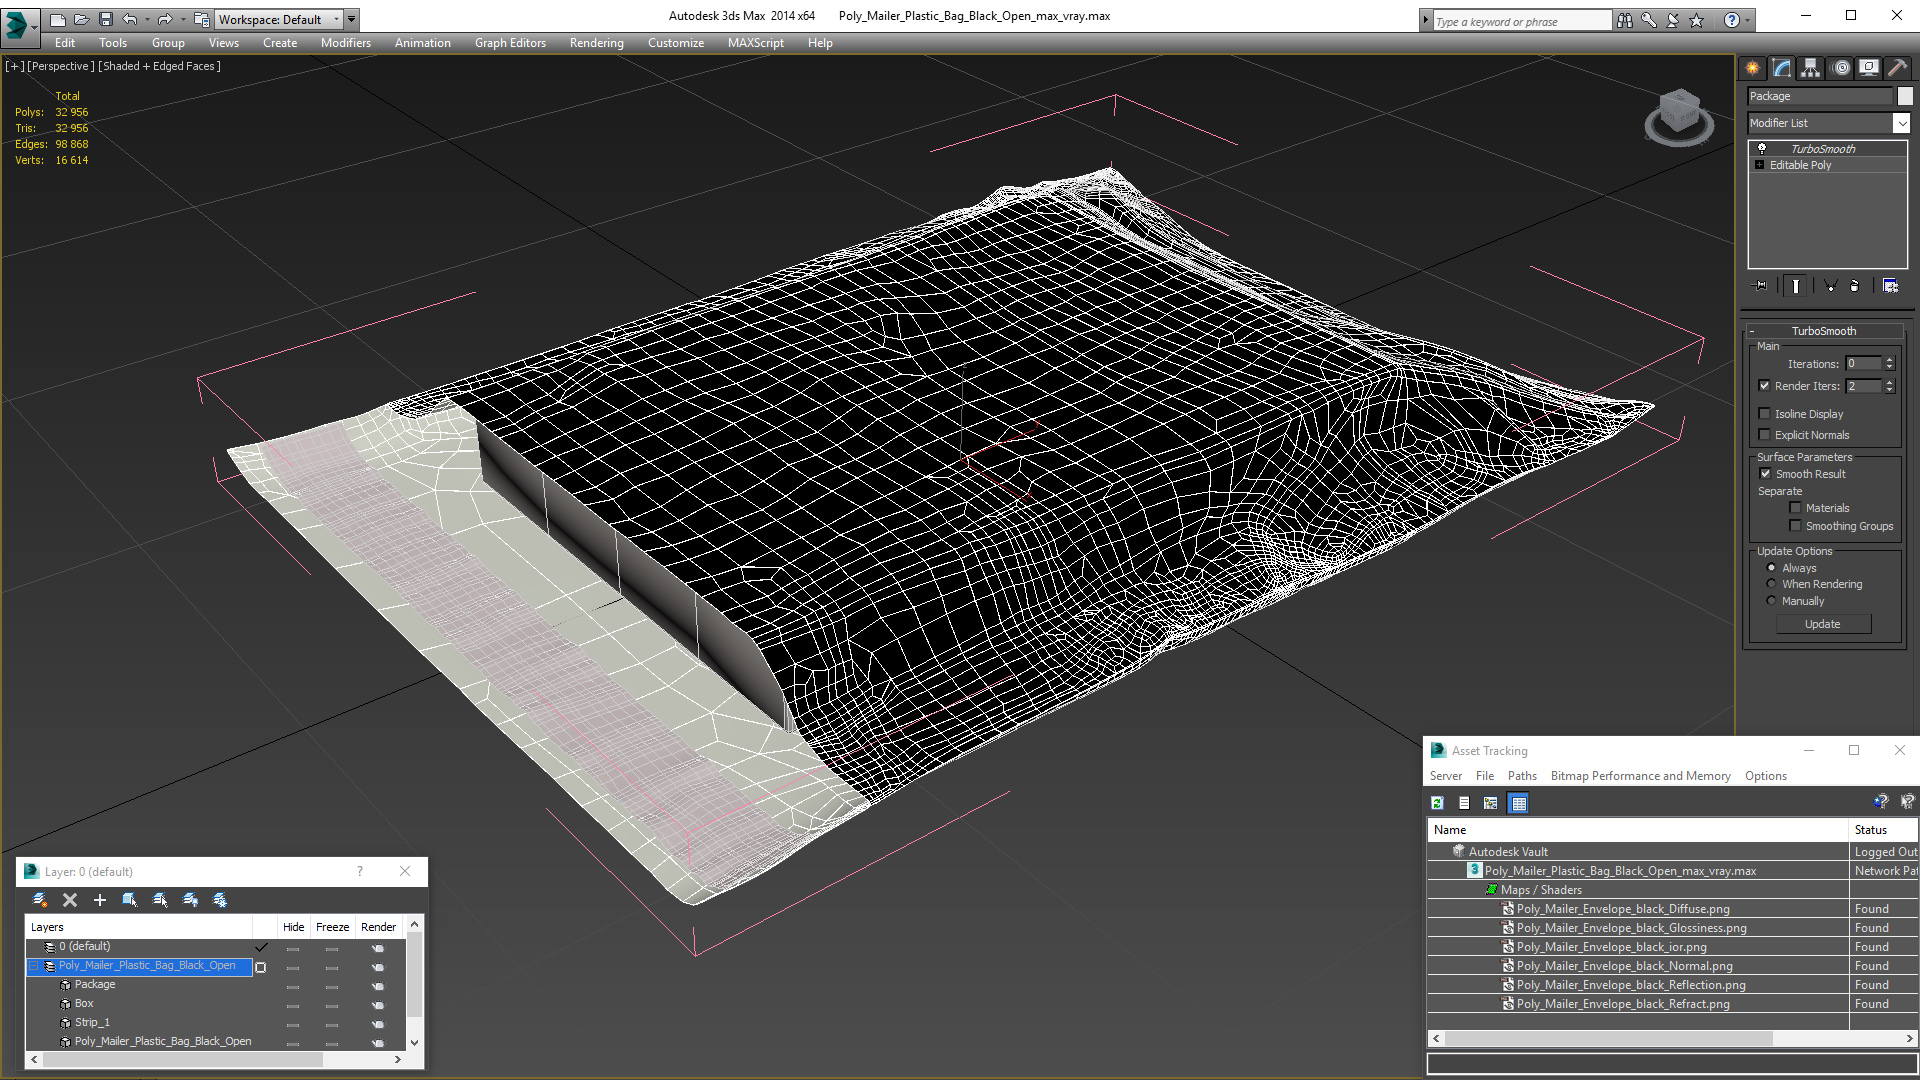Click Delete layer X icon in Layer dialog
Viewport: 1920px width, 1080px height.
(x=70, y=900)
